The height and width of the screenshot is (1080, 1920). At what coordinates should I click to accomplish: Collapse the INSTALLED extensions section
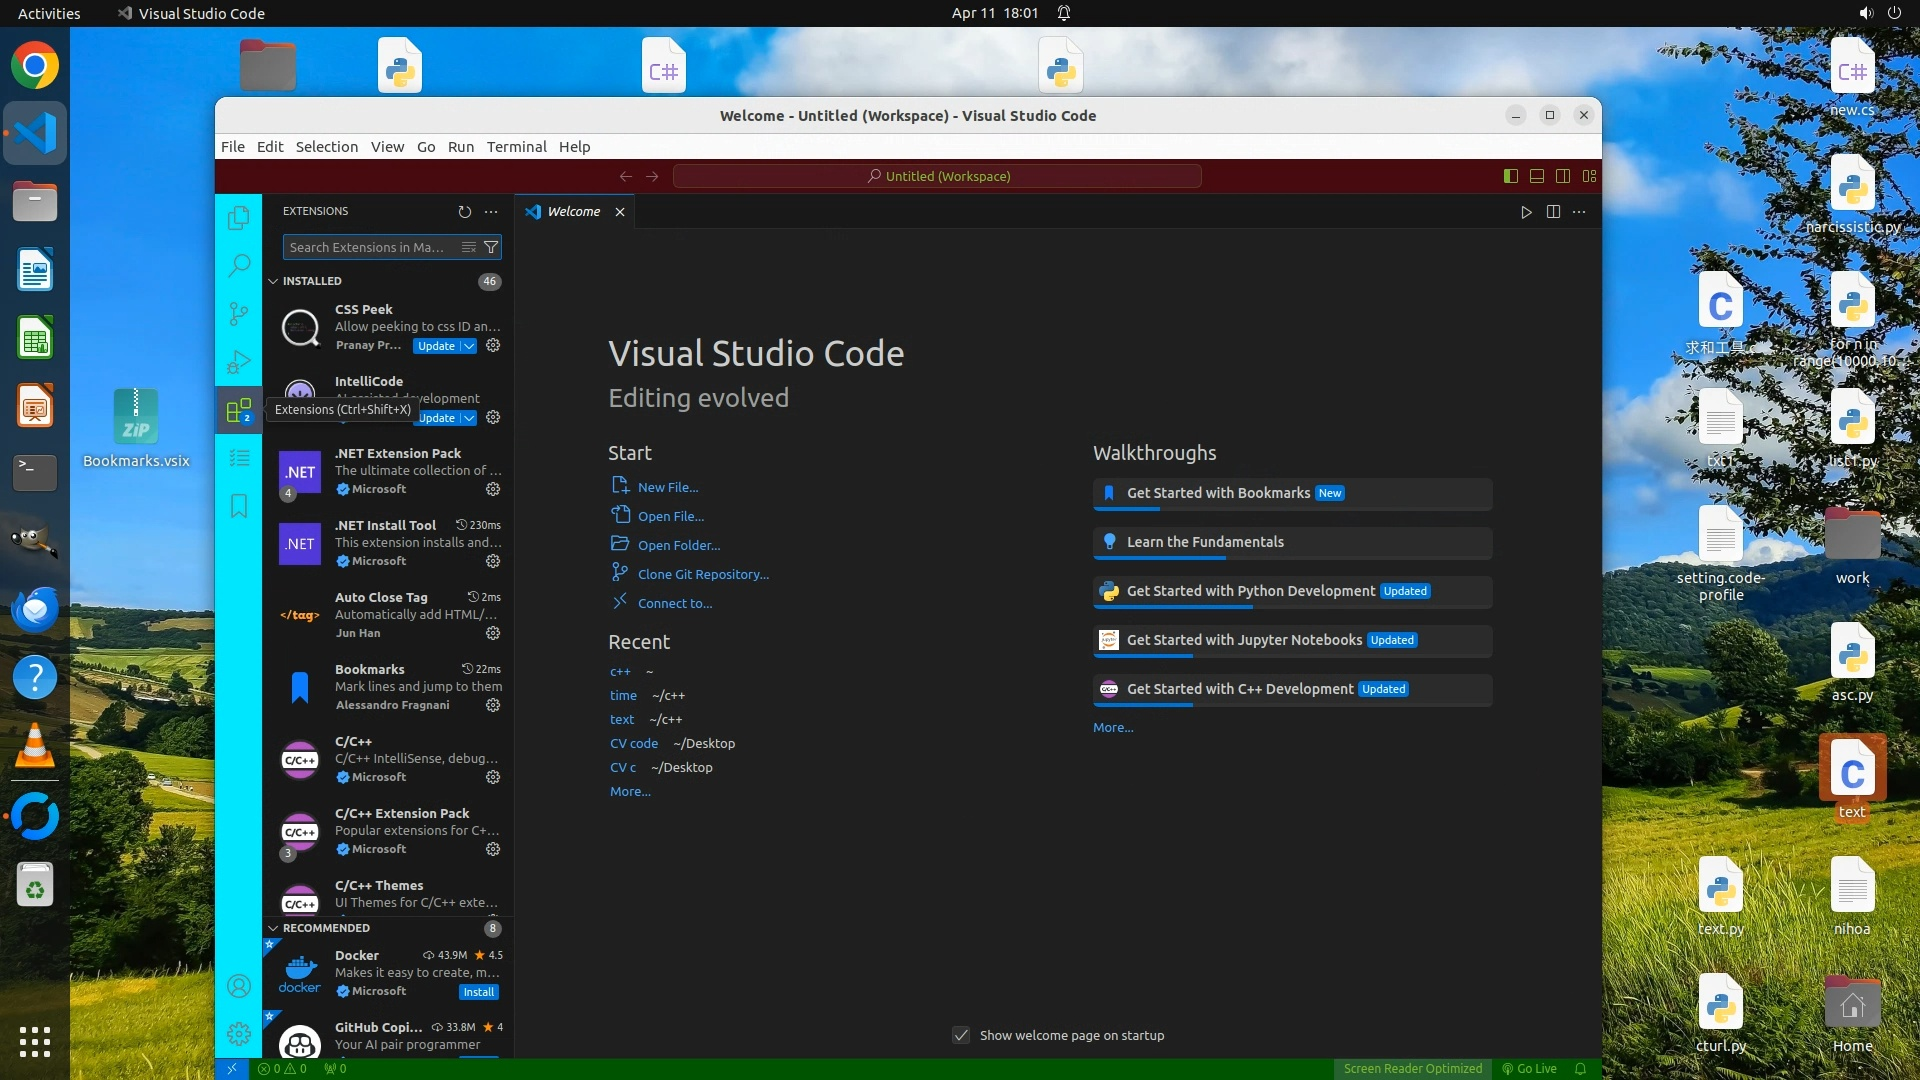click(273, 281)
